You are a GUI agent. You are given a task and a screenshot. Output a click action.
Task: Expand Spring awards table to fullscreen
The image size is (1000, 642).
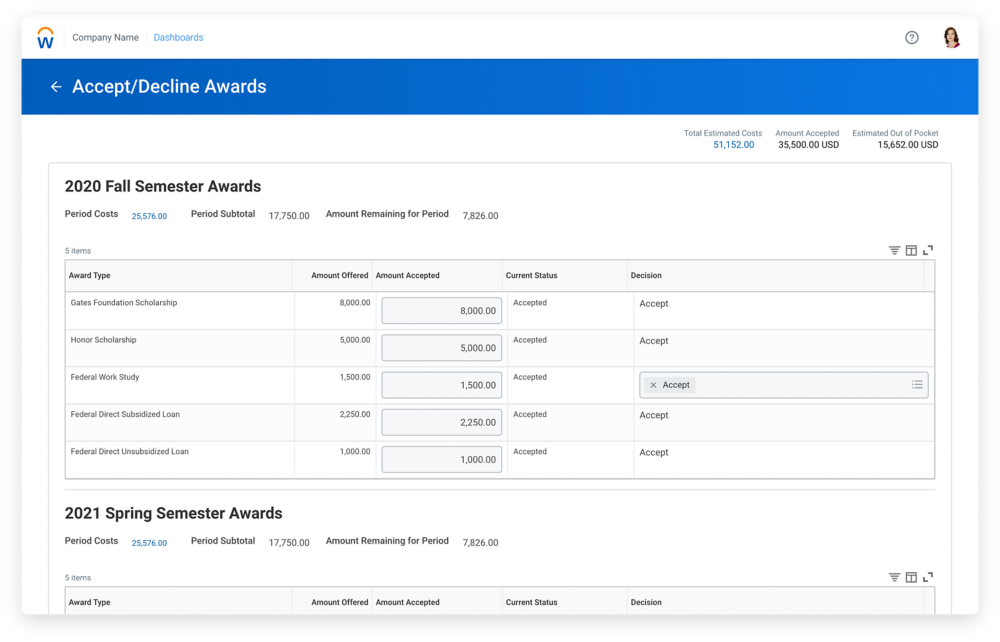[928, 578]
